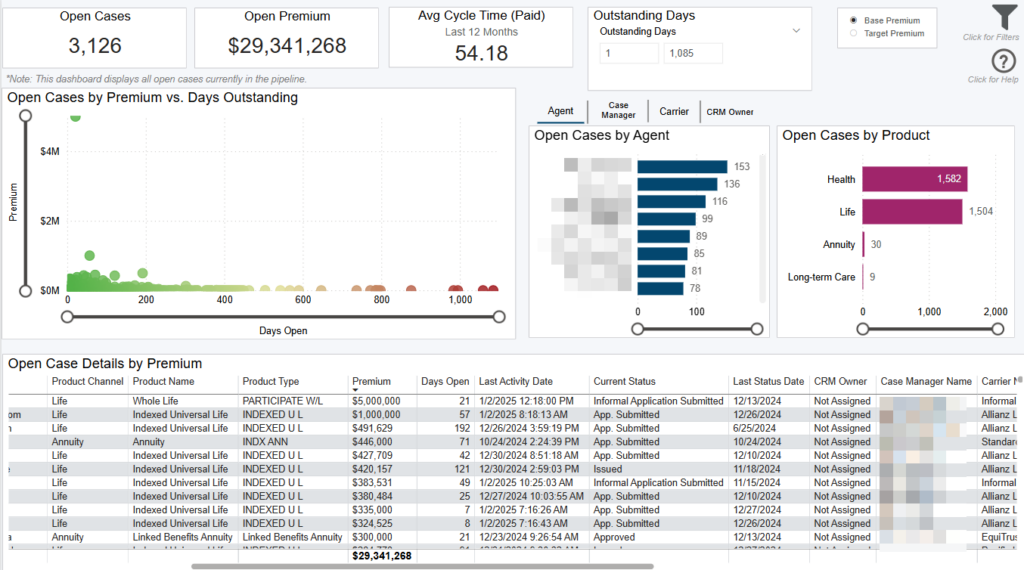Switch to the Case Manager tab
The width and height of the screenshot is (1024, 570).
click(x=618, y=111)
